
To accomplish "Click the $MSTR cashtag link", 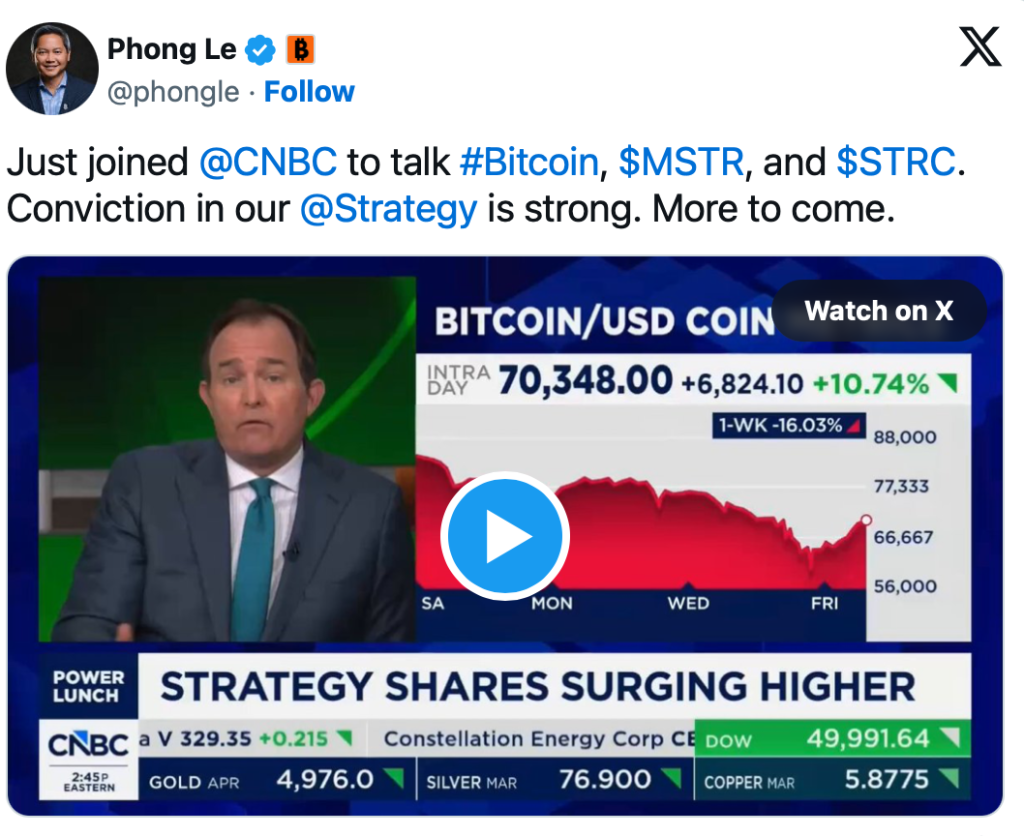I will pos(682,162).
